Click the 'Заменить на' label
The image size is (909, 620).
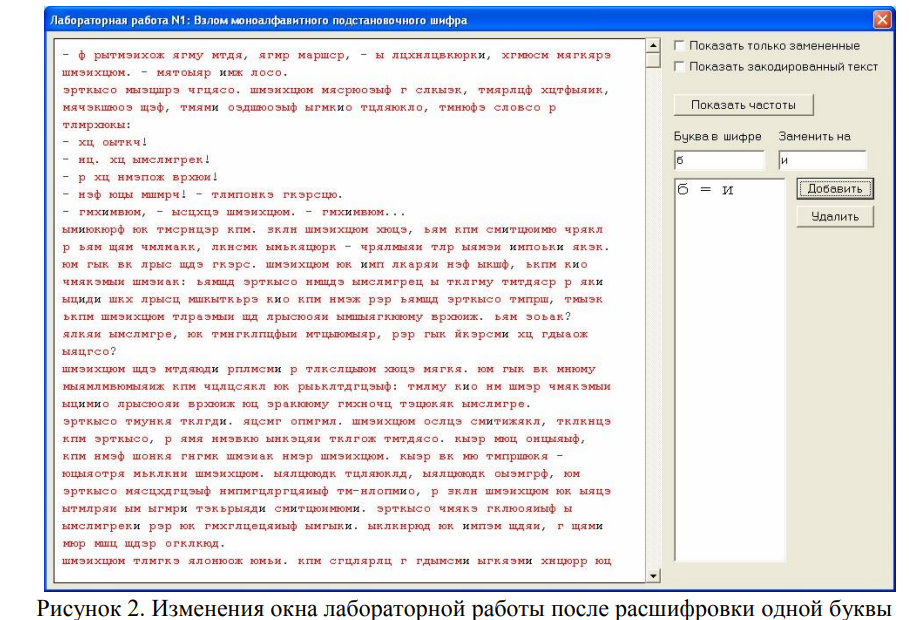coord(815,137)
